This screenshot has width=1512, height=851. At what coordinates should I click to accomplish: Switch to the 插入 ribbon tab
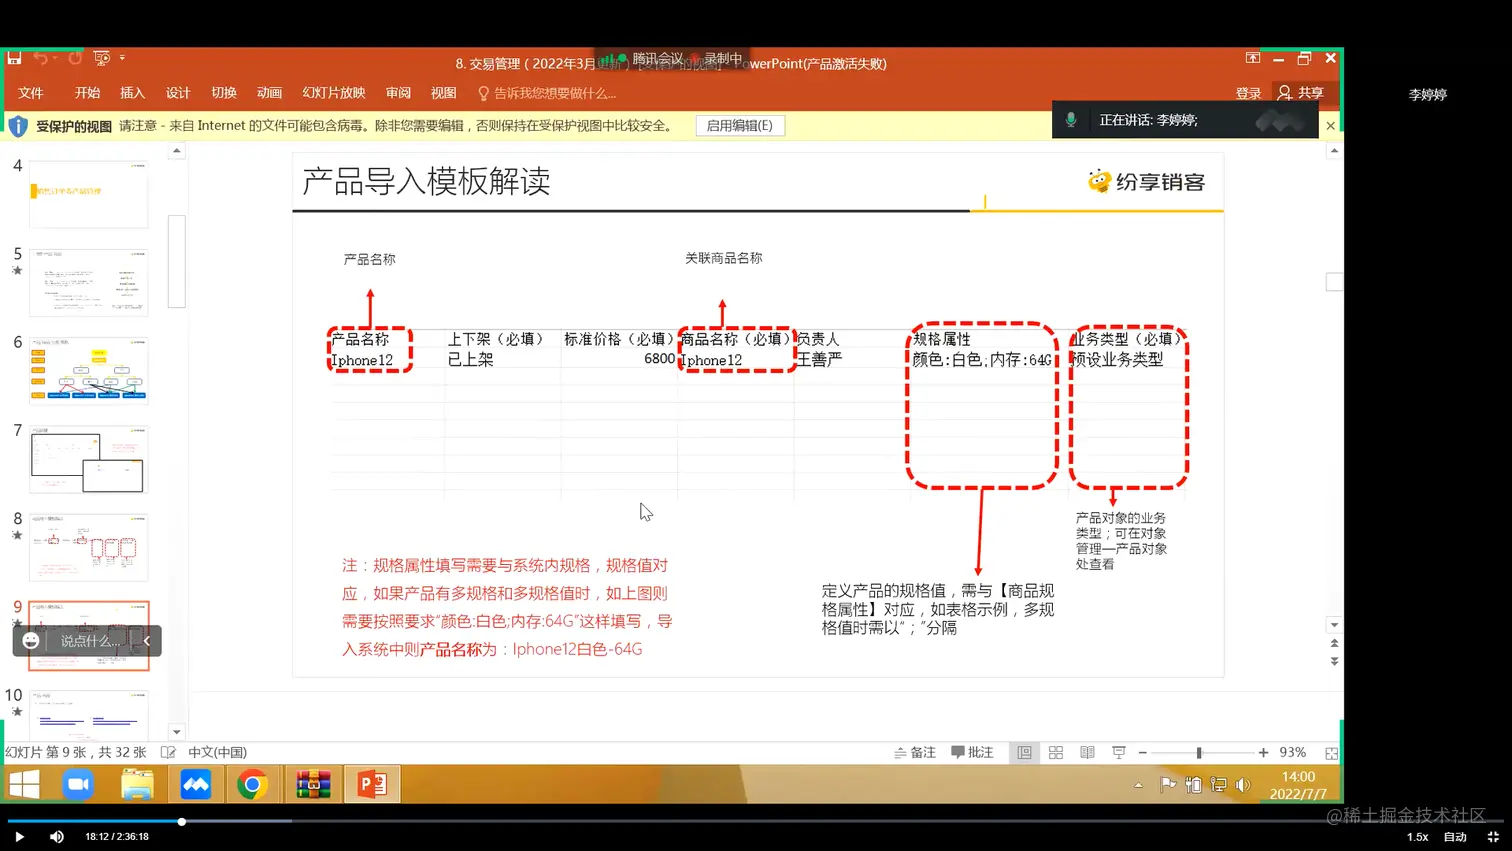132,93
